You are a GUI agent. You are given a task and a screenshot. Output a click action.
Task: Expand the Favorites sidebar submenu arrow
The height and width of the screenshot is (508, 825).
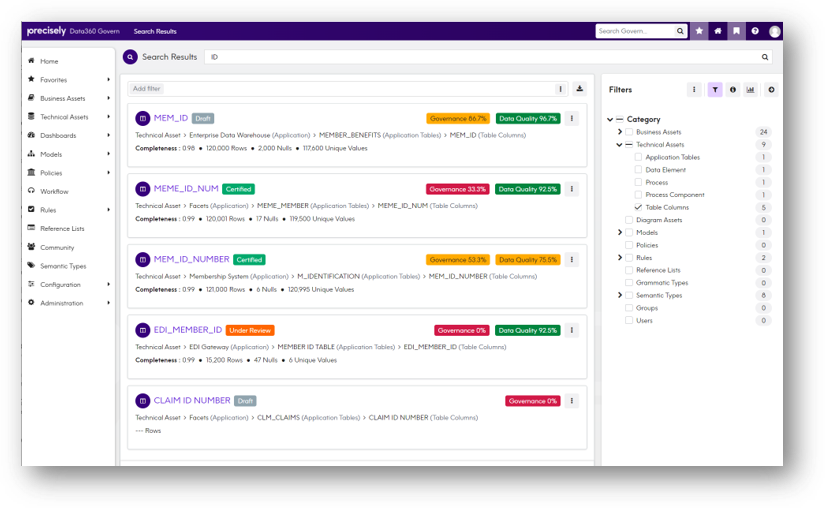coord(108,79)
